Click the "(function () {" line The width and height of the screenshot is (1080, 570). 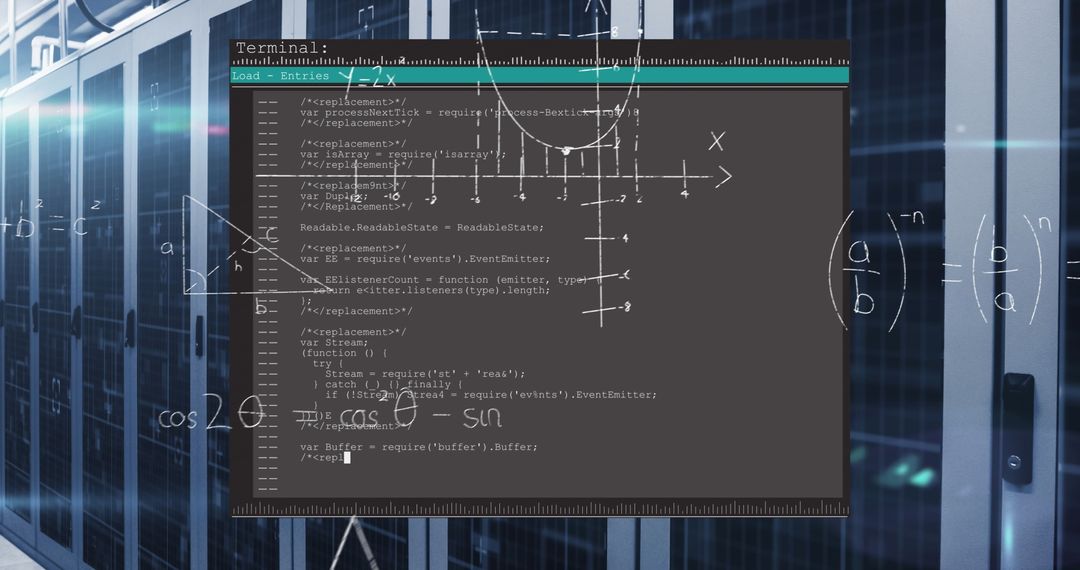point(344,352)
